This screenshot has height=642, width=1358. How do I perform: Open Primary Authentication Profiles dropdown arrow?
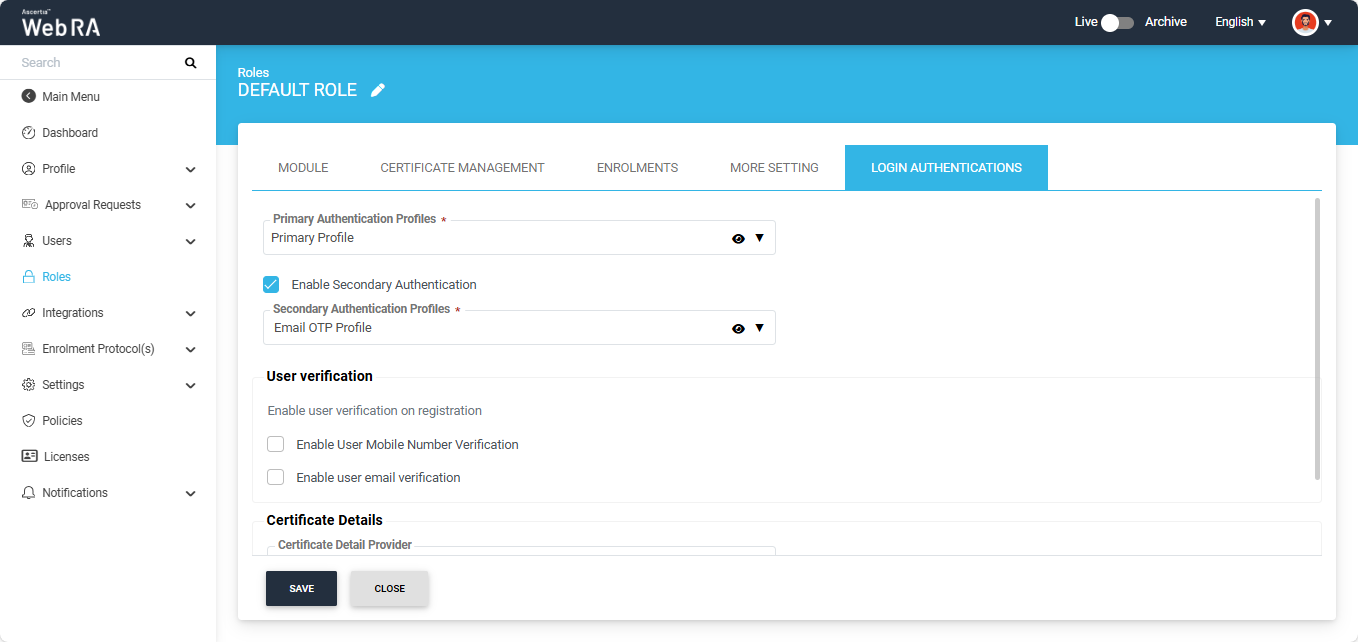pos(759,238)
